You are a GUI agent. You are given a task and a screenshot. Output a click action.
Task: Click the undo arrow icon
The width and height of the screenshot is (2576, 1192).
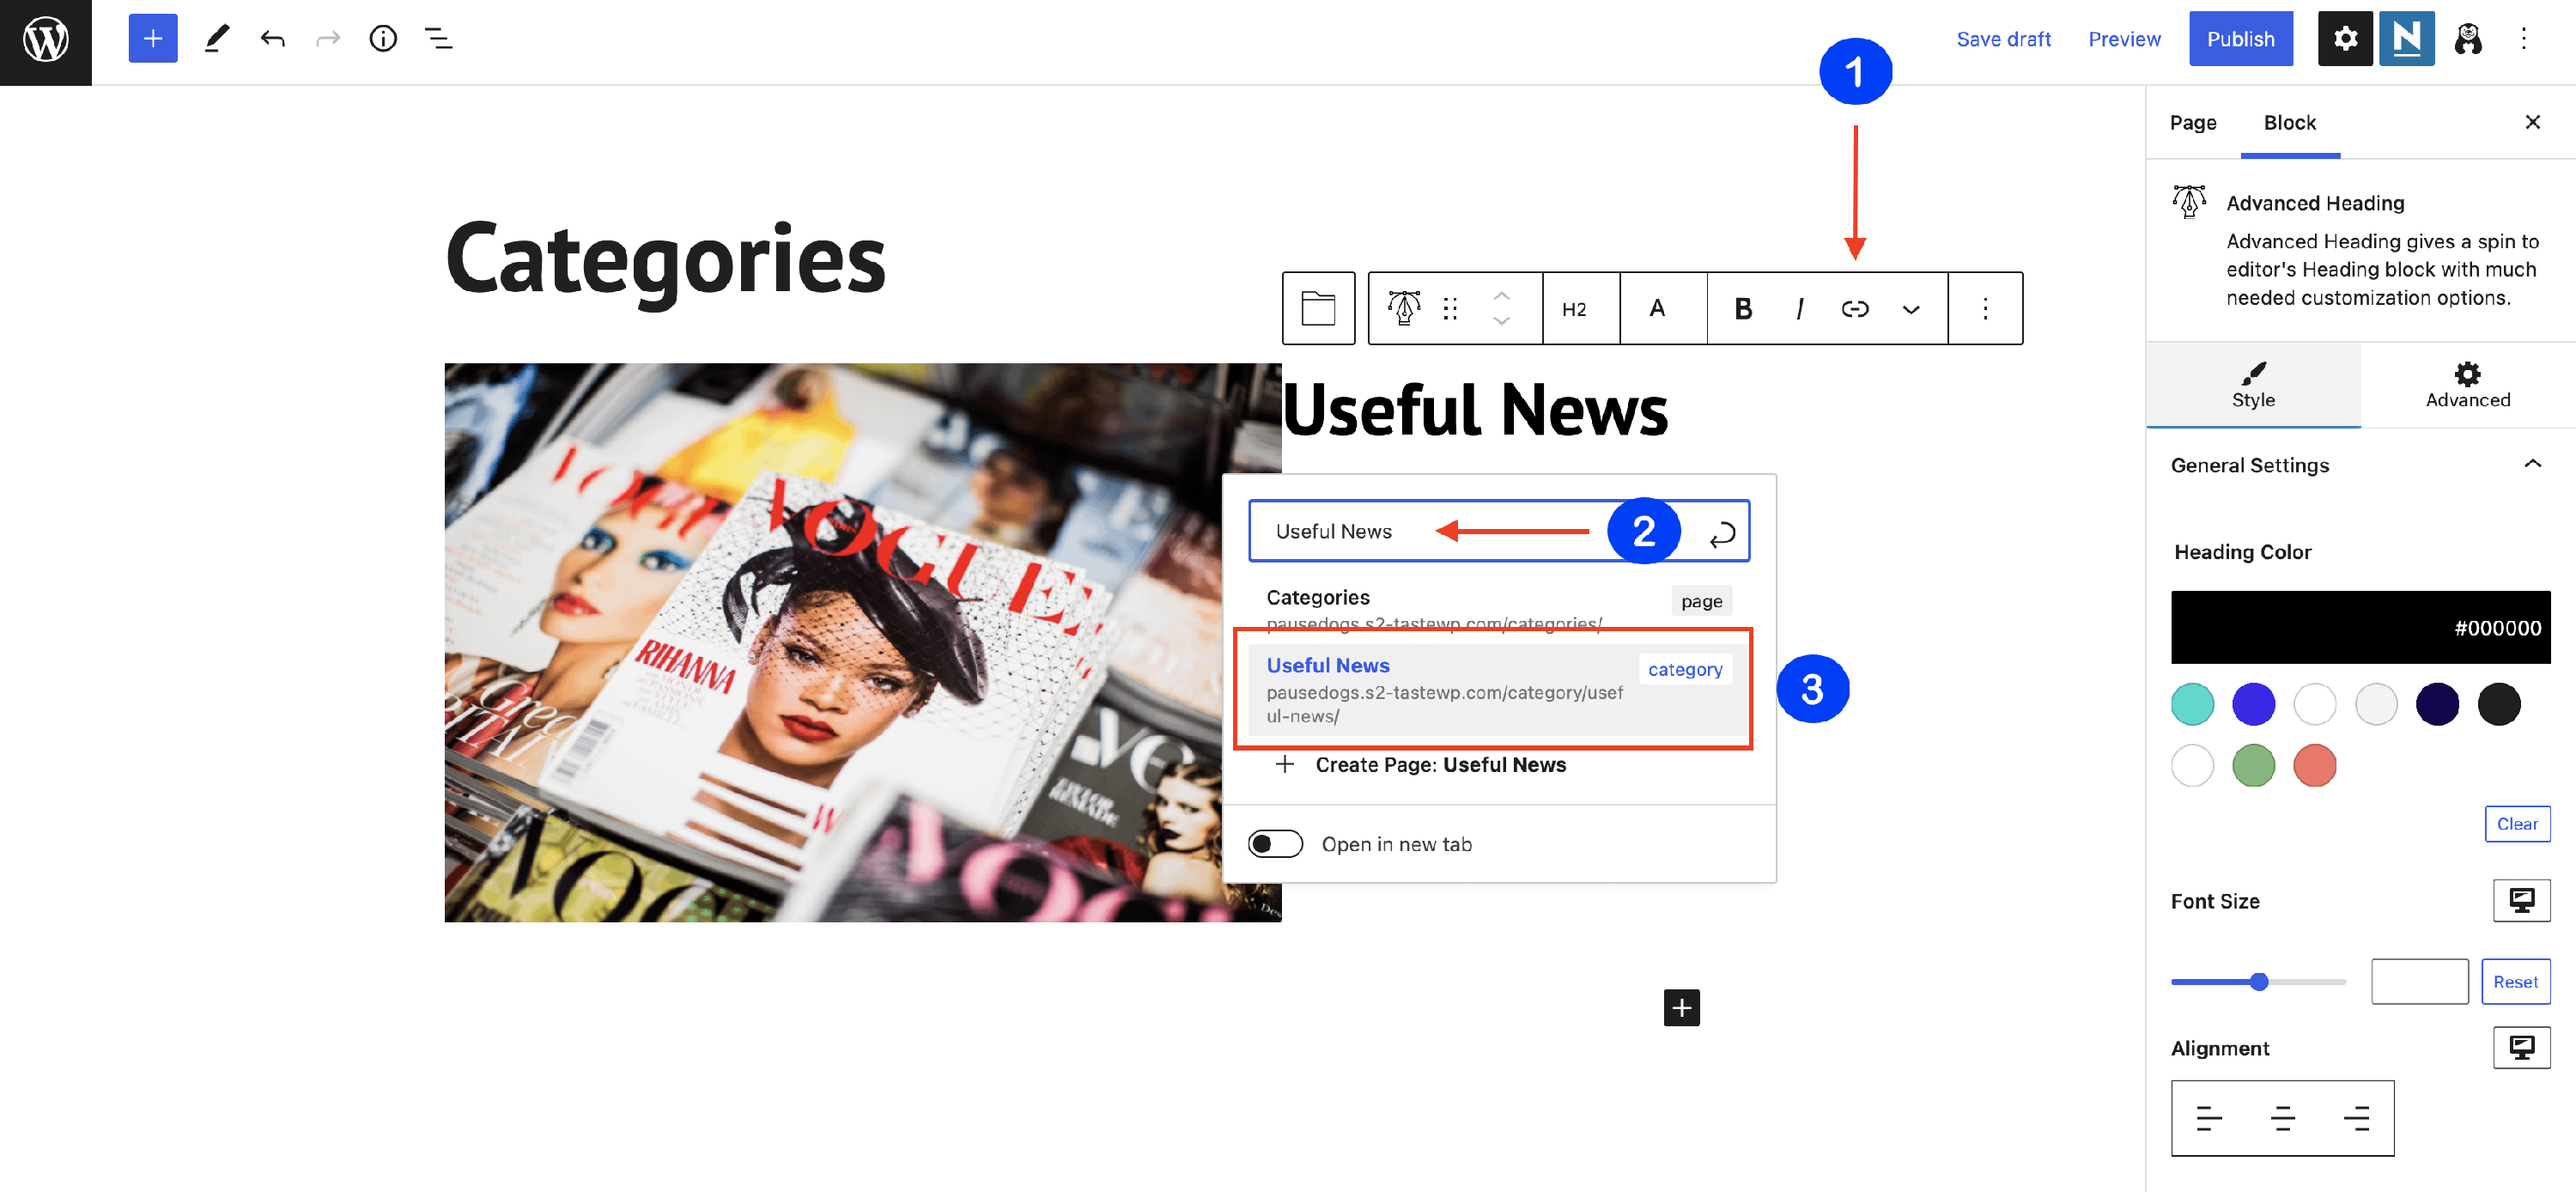[272, 39]
